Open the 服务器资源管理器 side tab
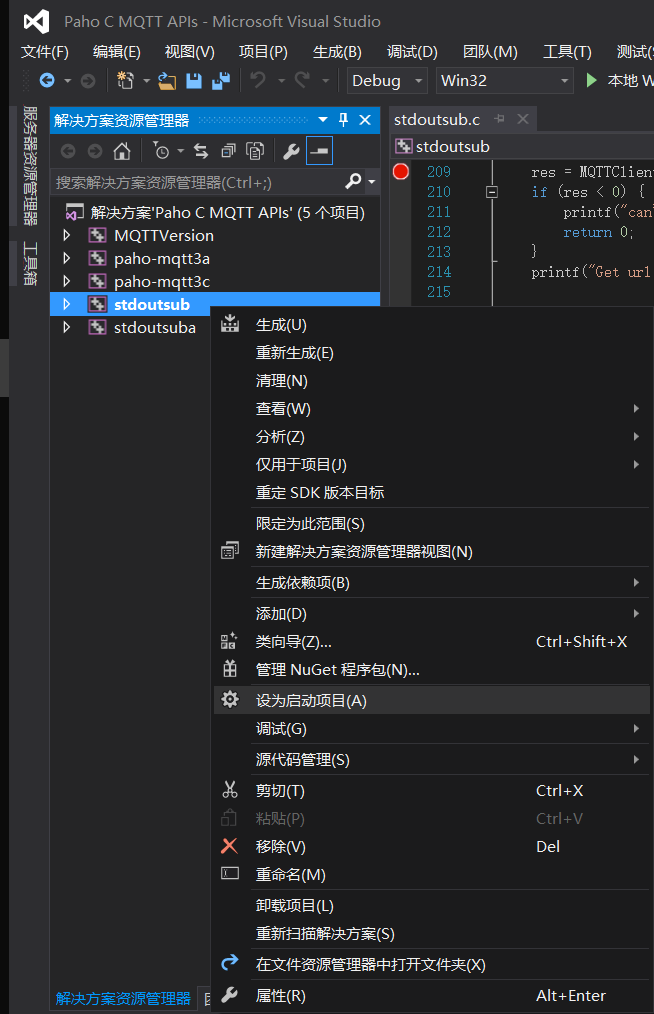The image size is (654, 1014). (x=30, y=166)
